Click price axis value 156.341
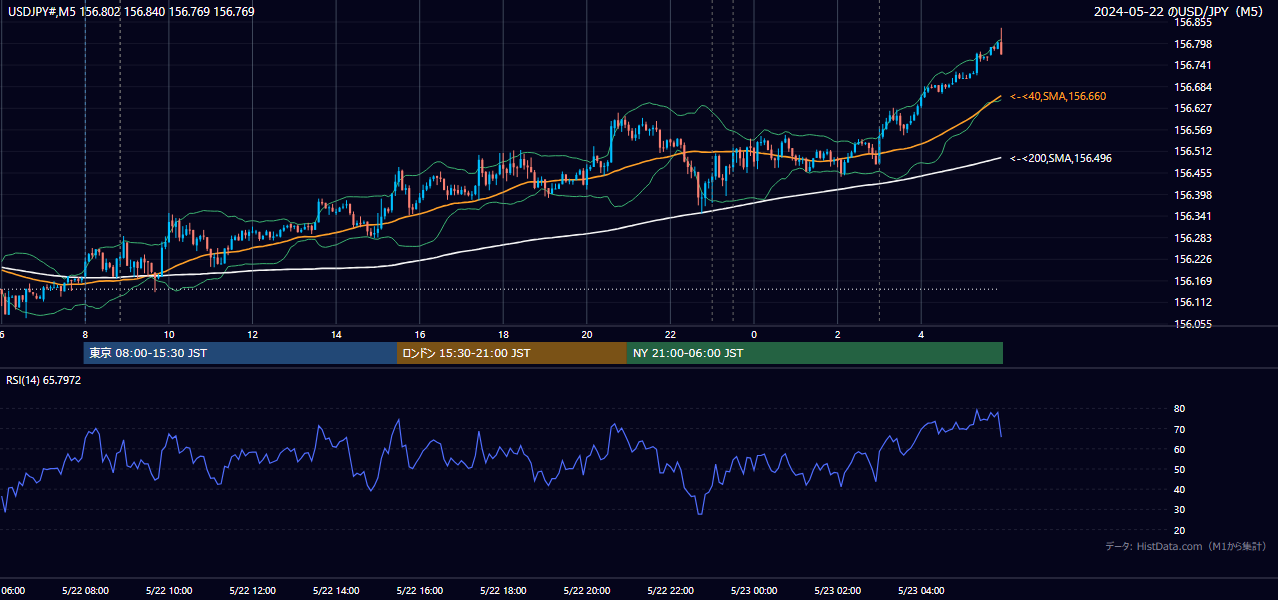Screen dimensions: 1278x600 click(1193, 216)
